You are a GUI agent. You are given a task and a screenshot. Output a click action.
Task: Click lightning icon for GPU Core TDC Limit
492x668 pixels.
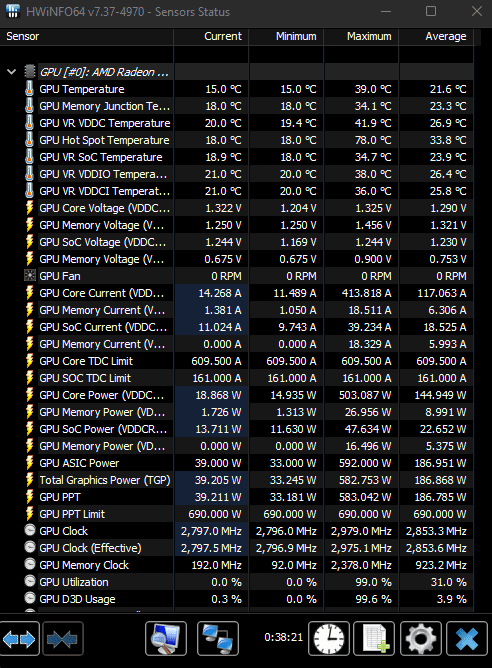click(29, 361)
